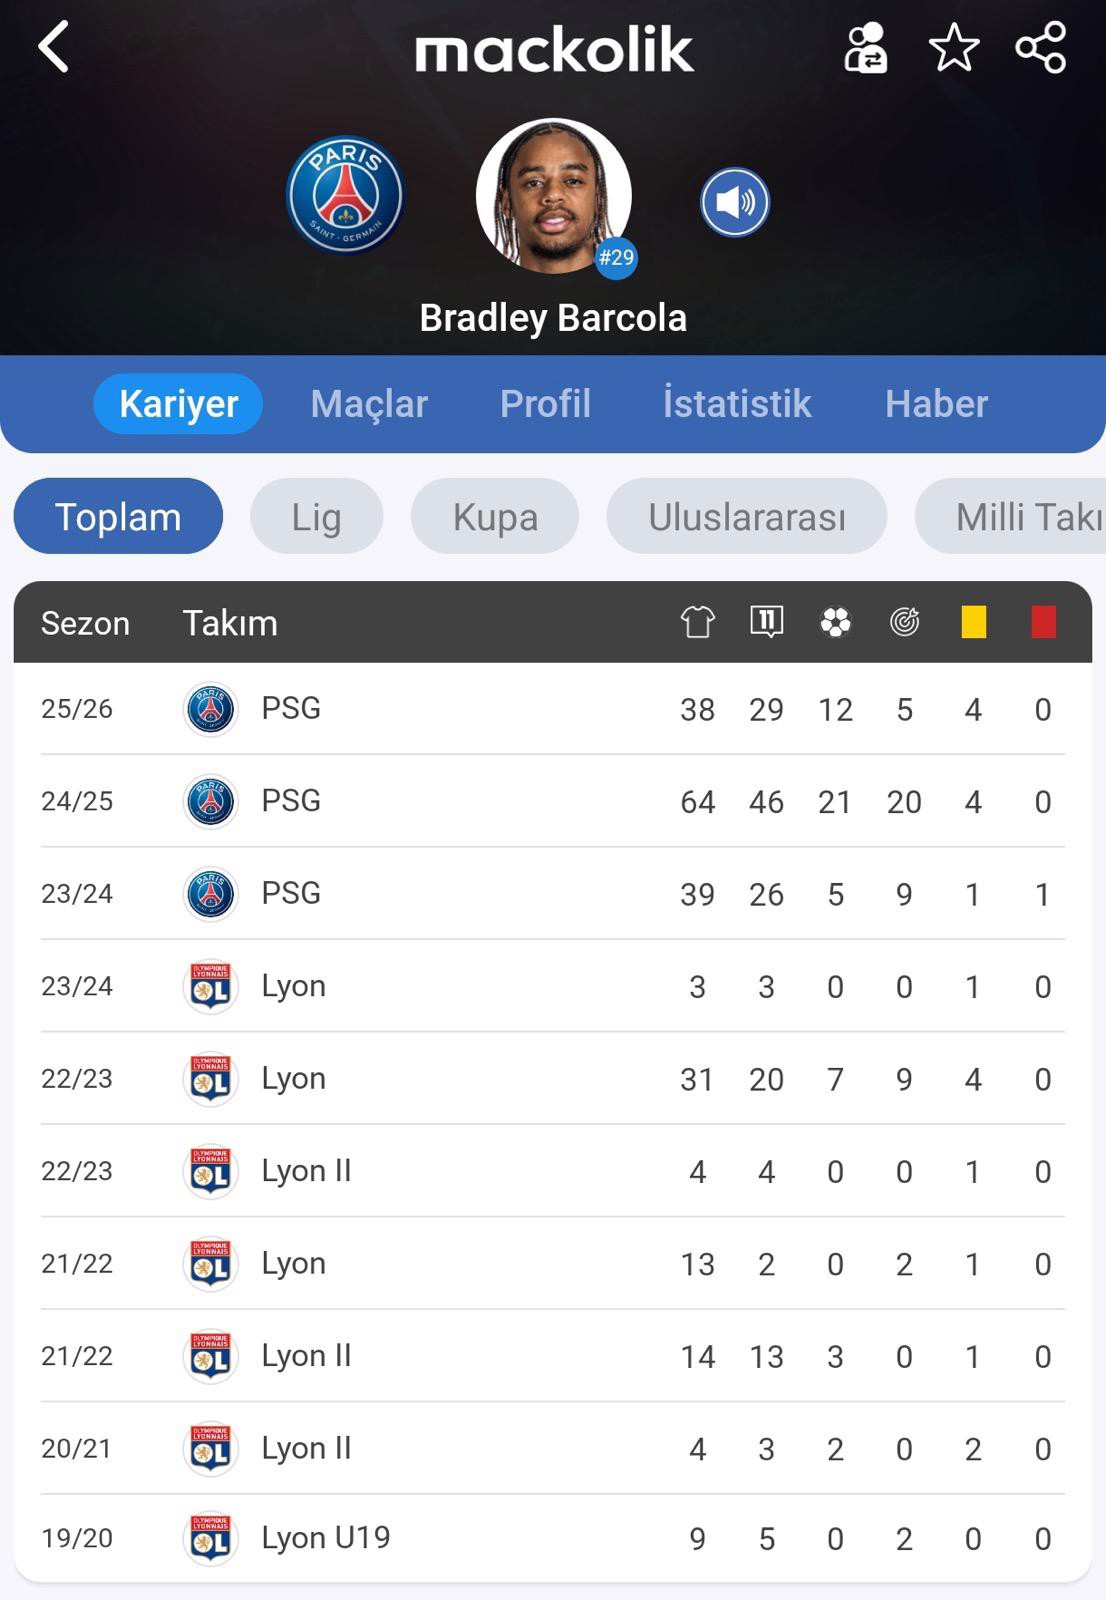Open the Paris Saint-Germain club crest

pyautogui.click(x=345, y=195)
